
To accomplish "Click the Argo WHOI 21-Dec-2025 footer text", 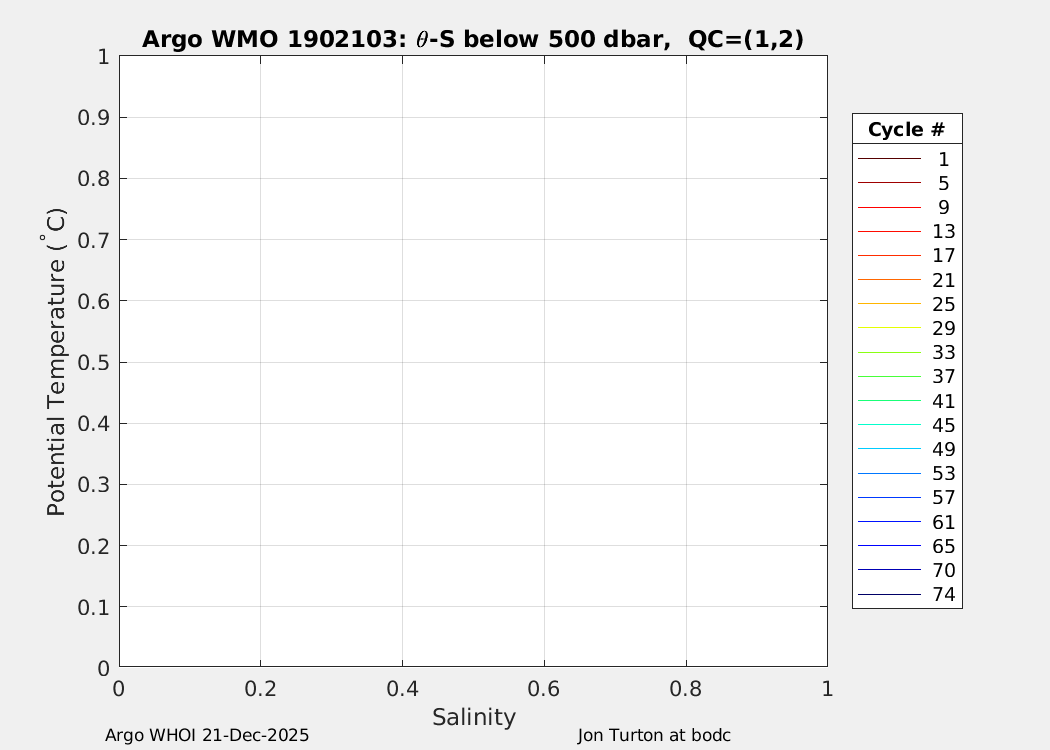I will pyautogui.click(x=207, y=736).
